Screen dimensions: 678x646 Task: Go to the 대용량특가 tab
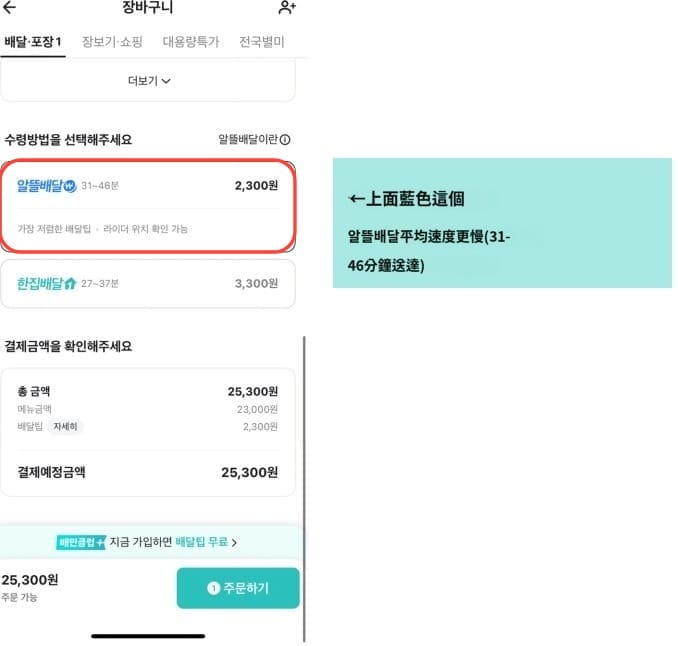point(190,42)
